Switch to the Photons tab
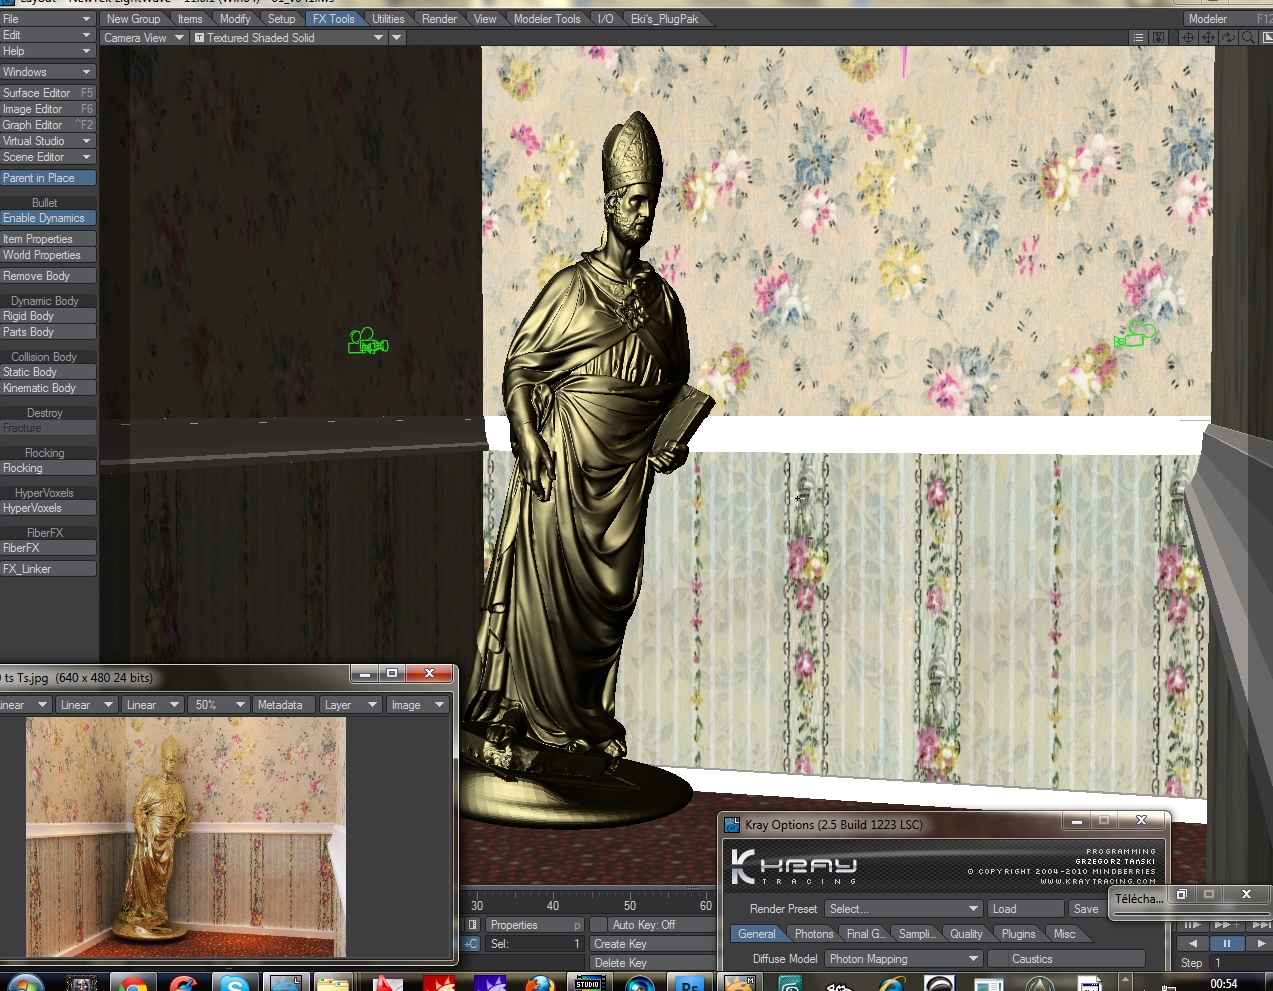 pyautogui.click(x=813, y=934)
